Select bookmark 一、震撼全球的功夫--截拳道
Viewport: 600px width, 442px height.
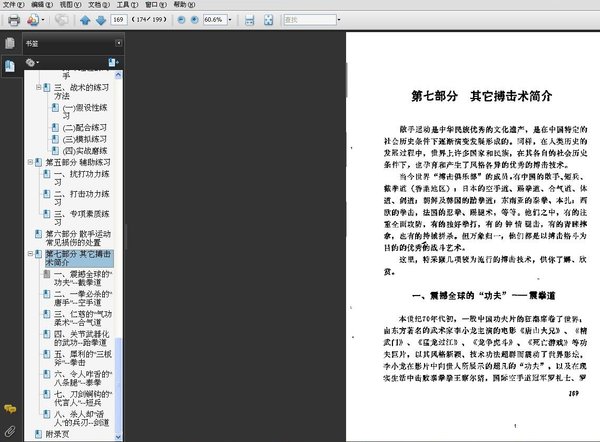(x=83, y=278)
